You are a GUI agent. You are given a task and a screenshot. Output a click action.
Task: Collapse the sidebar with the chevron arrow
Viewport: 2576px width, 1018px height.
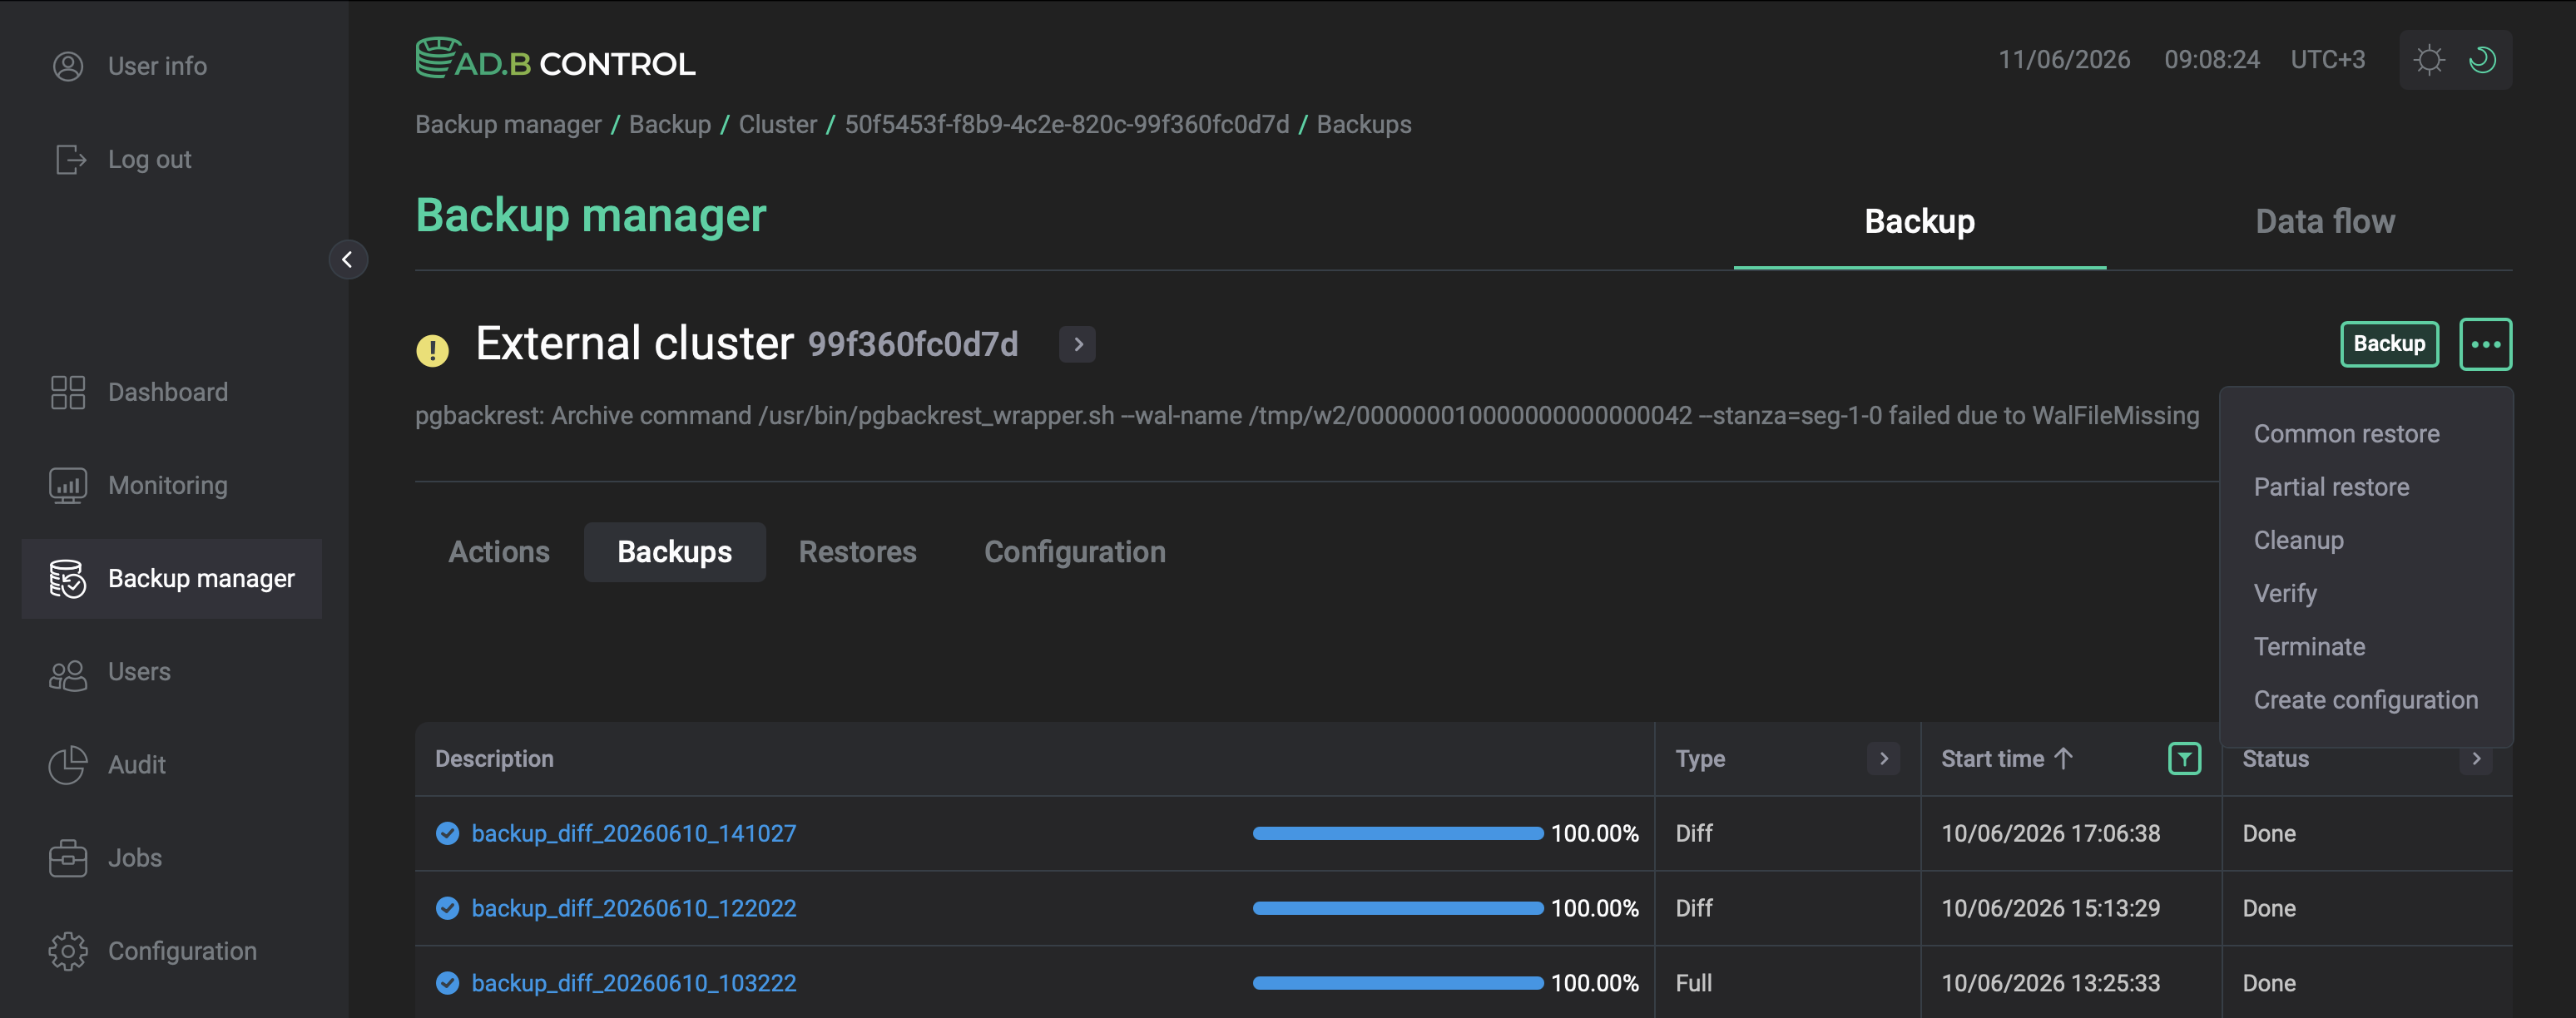[x=348, y=260]
